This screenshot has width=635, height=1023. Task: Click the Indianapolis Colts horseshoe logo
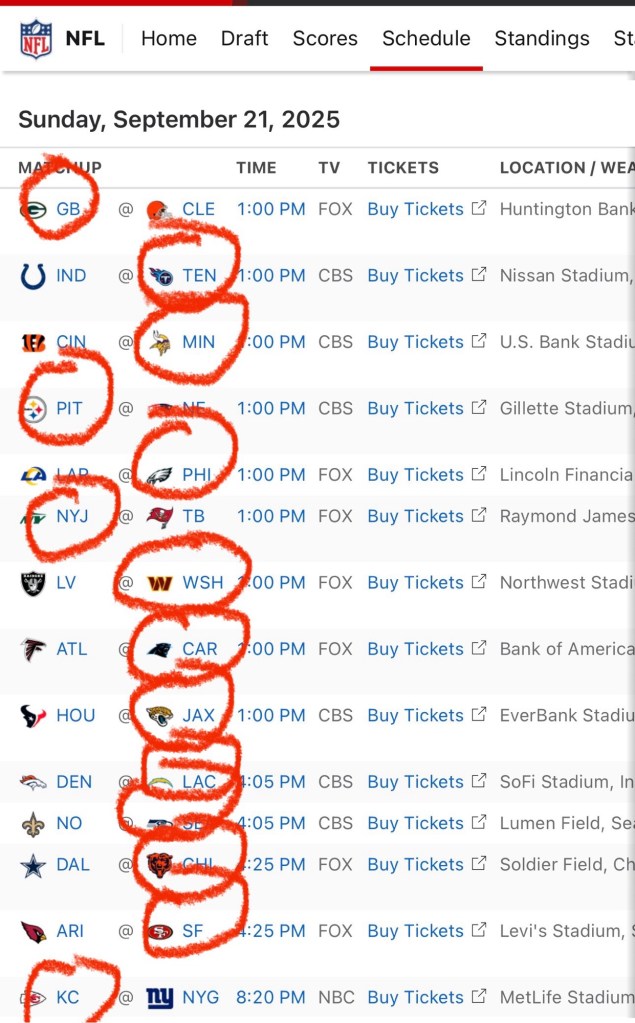[x=33, y=276]
